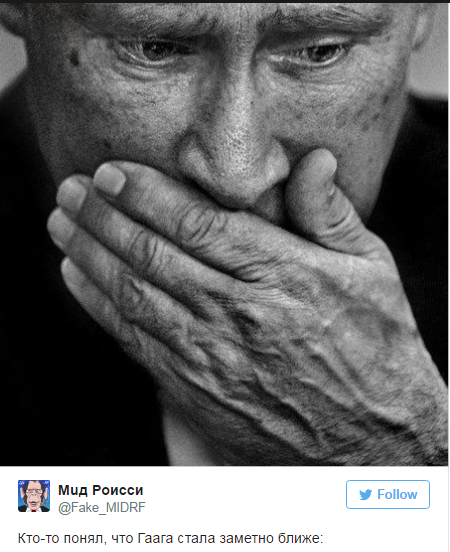This screenshot has height=552, width=450.
Task: Open the @Fake_MIDRF handle link
Action: (101, 507)
